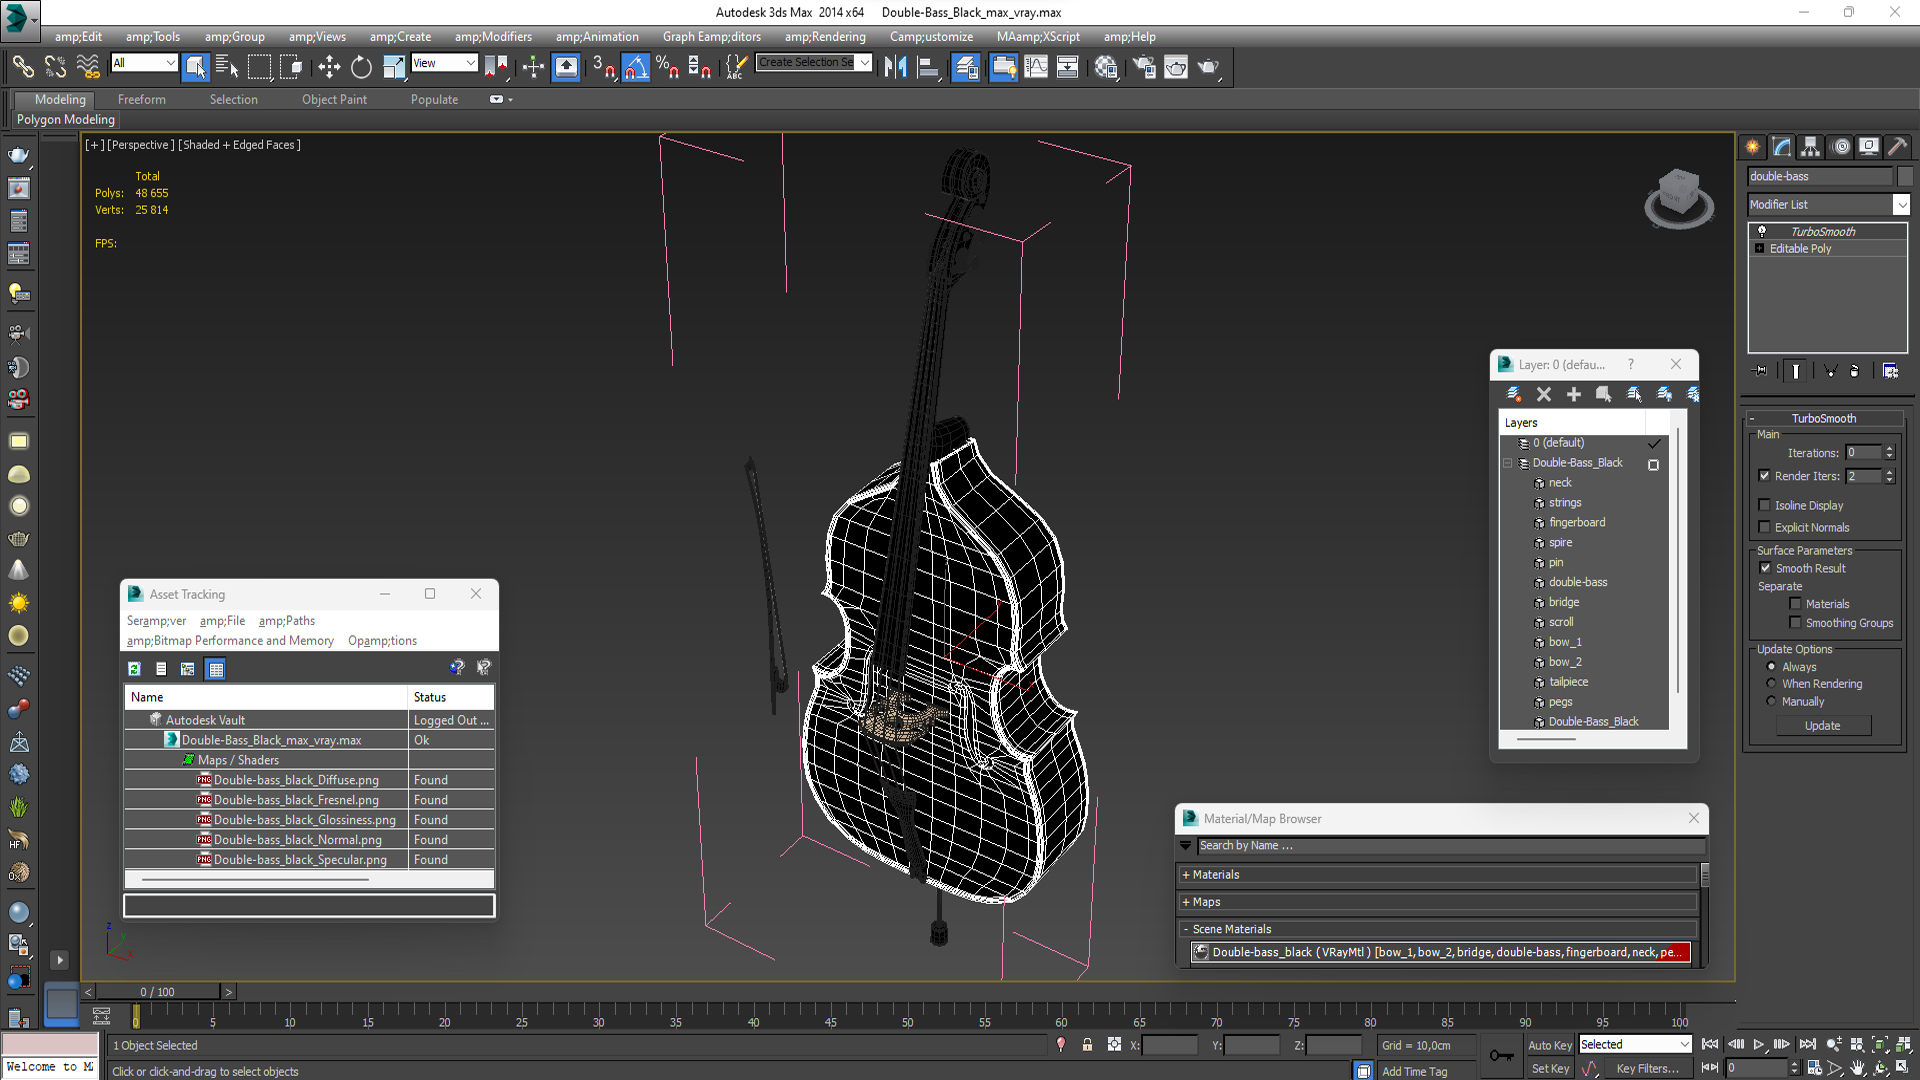Click the time slider 0 / 100 handle

tap(157, 991)
